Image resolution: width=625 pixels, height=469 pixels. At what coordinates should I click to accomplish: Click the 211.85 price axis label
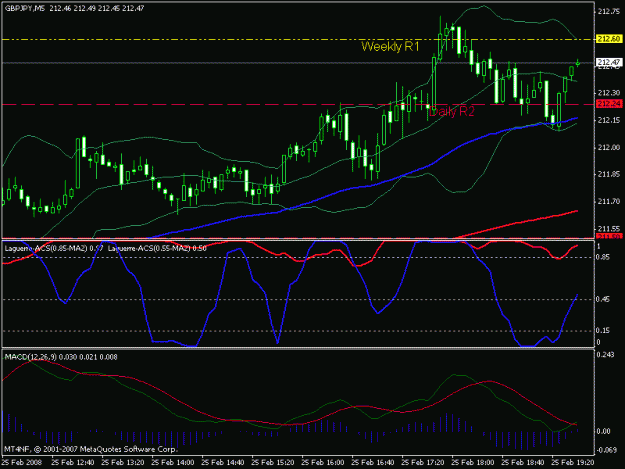pos(609,174)
